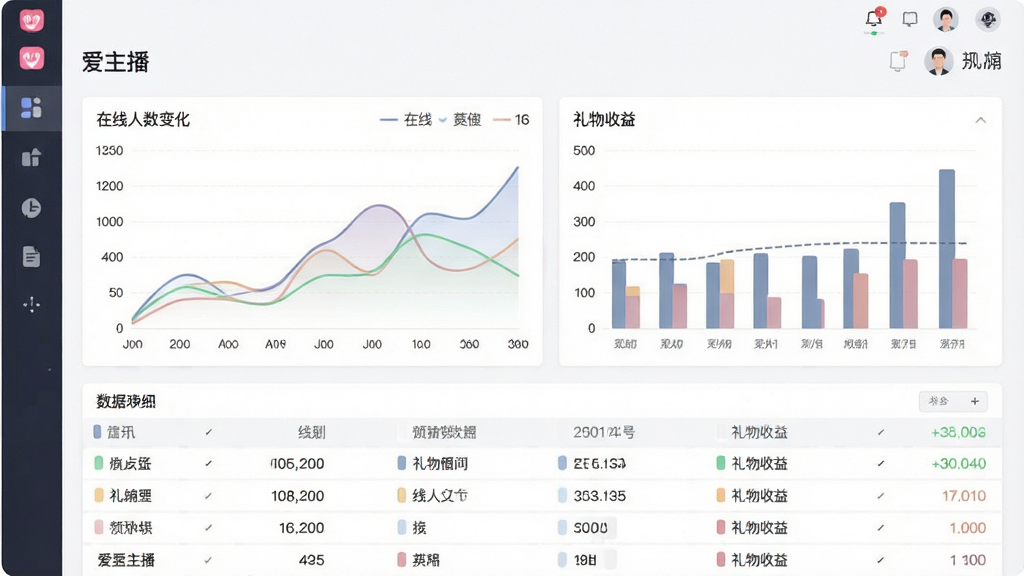Screen dimensions: 1024x576
Task: Open the dashboard grid icon in sidebar
Action: [x=31, y=108]
